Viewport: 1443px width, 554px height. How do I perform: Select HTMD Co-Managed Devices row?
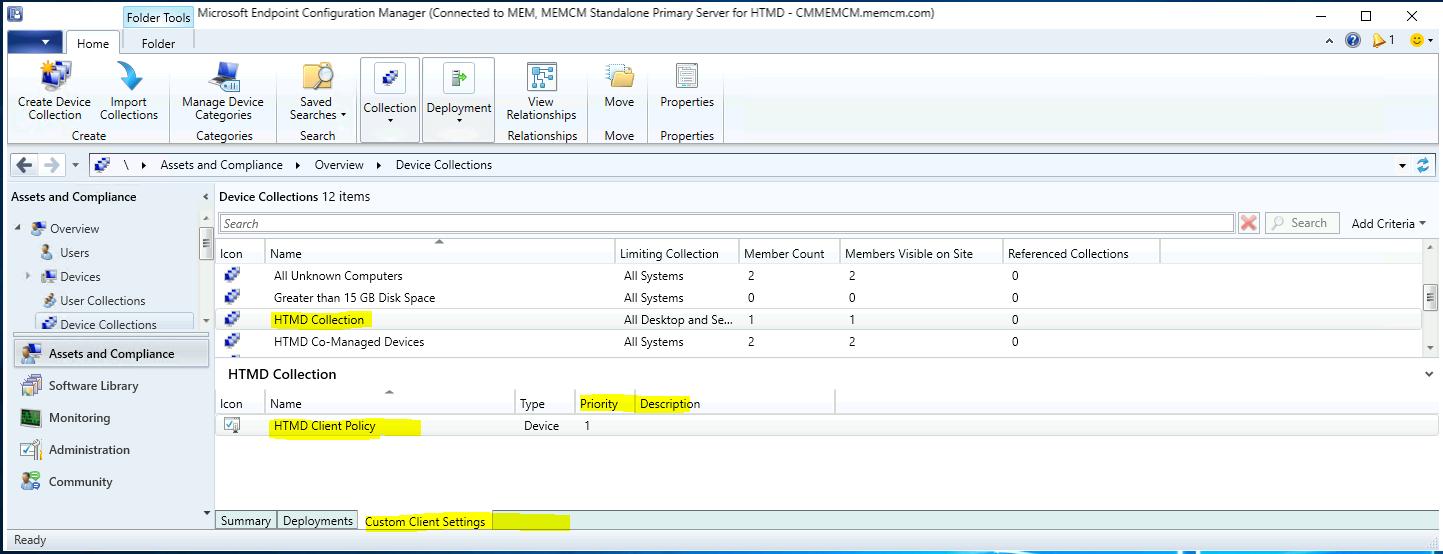(x=819, y=342)
